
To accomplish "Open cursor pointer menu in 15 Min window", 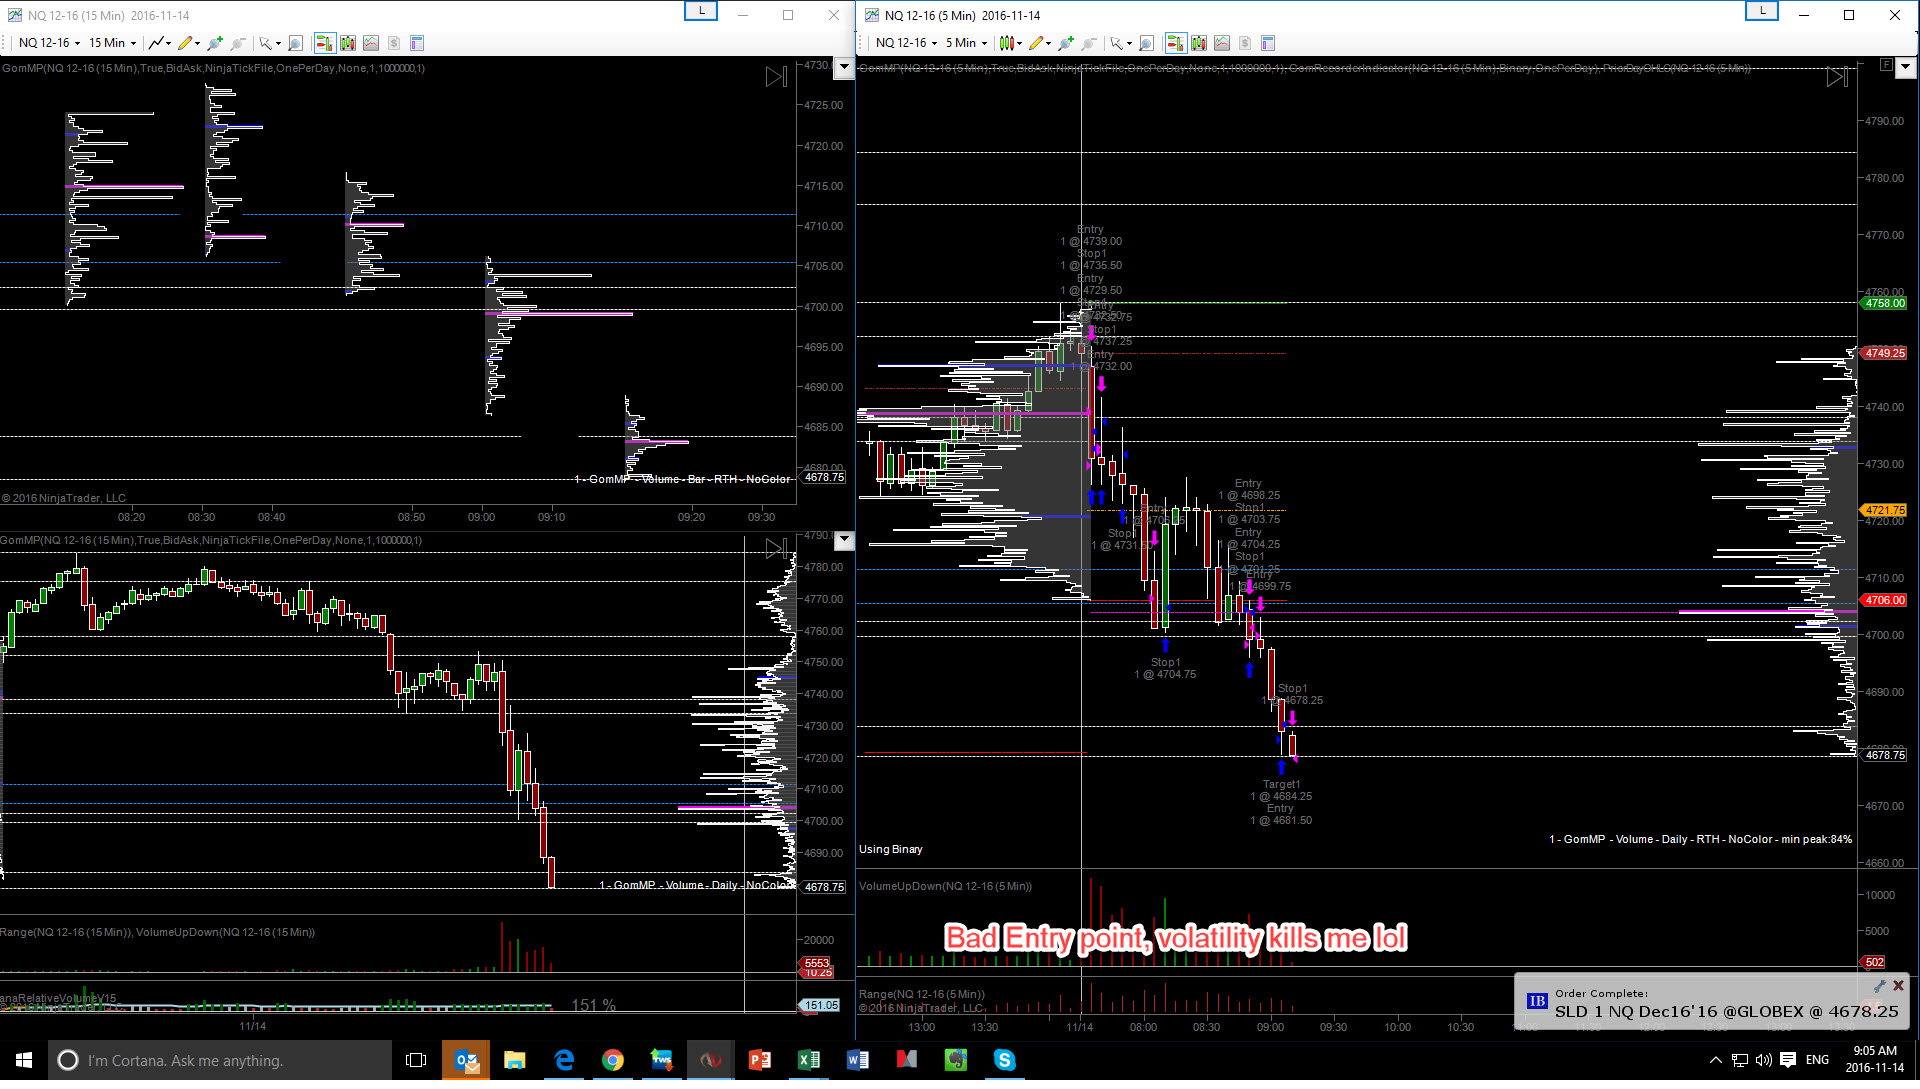I will pos(269,43).
